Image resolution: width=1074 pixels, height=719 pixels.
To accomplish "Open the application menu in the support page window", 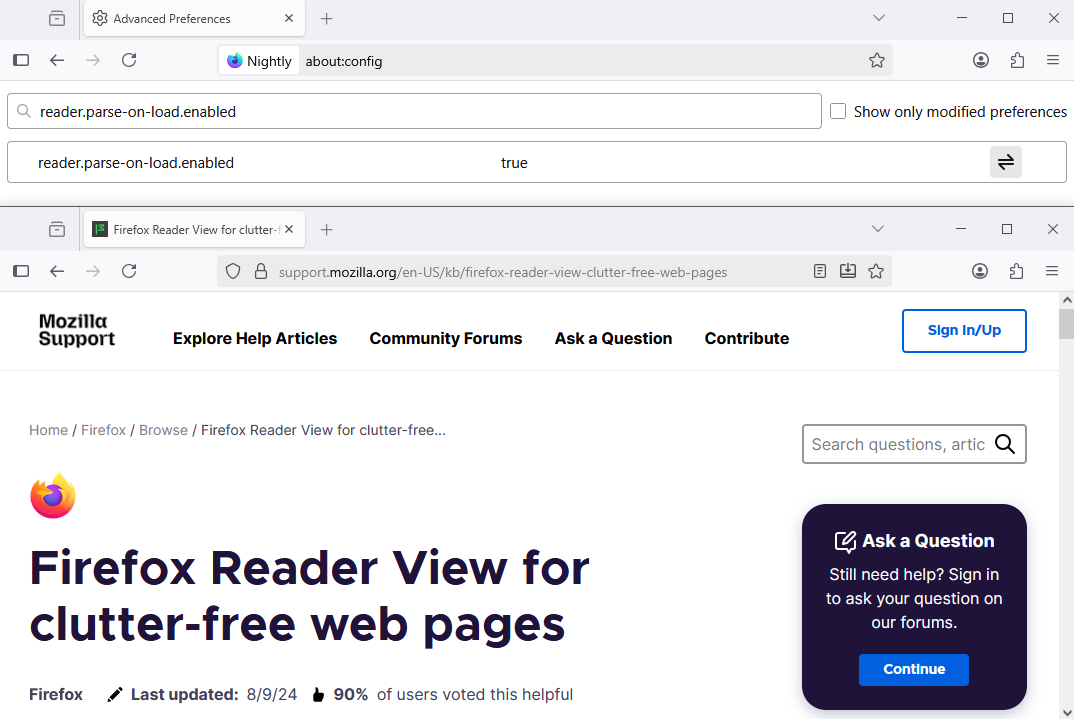I will pos(1052,271).
